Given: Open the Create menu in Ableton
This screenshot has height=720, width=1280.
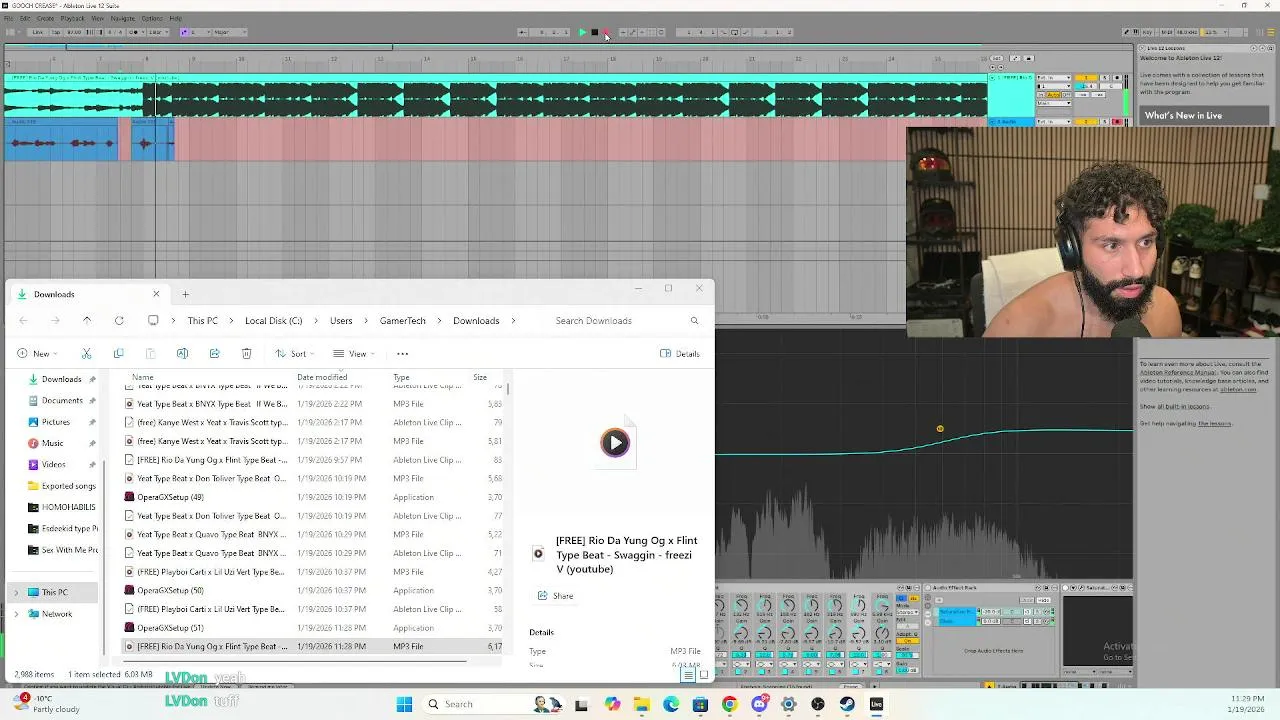Looking at the screenshot, I should (x=45, y=18).
